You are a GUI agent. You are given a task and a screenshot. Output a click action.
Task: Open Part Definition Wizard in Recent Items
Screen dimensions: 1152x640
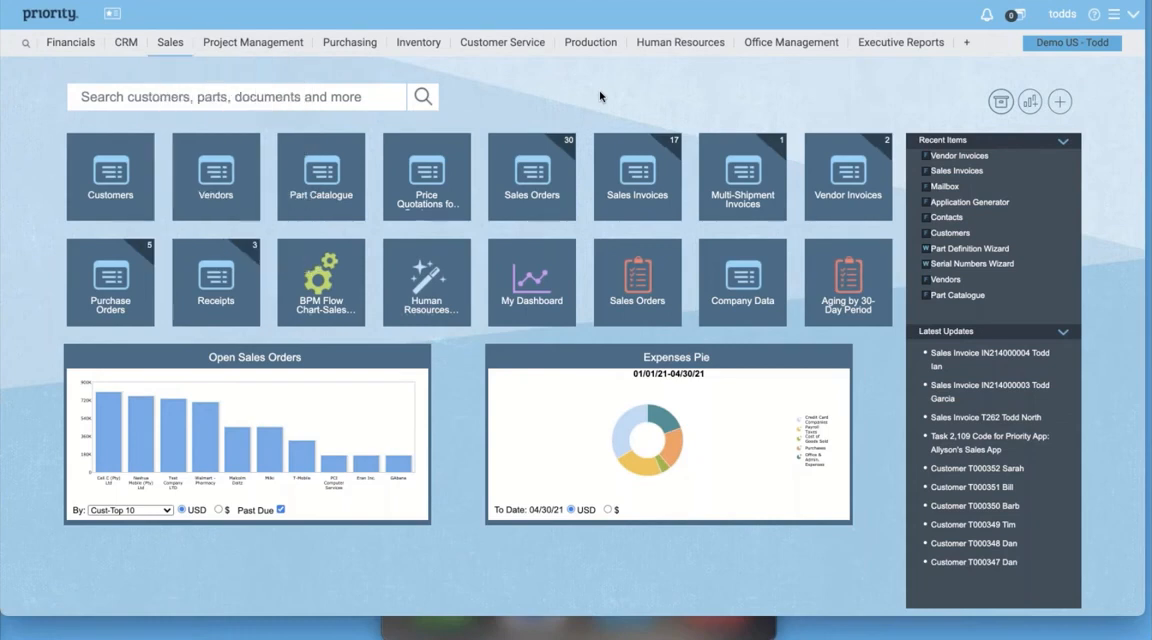[969, 248]
